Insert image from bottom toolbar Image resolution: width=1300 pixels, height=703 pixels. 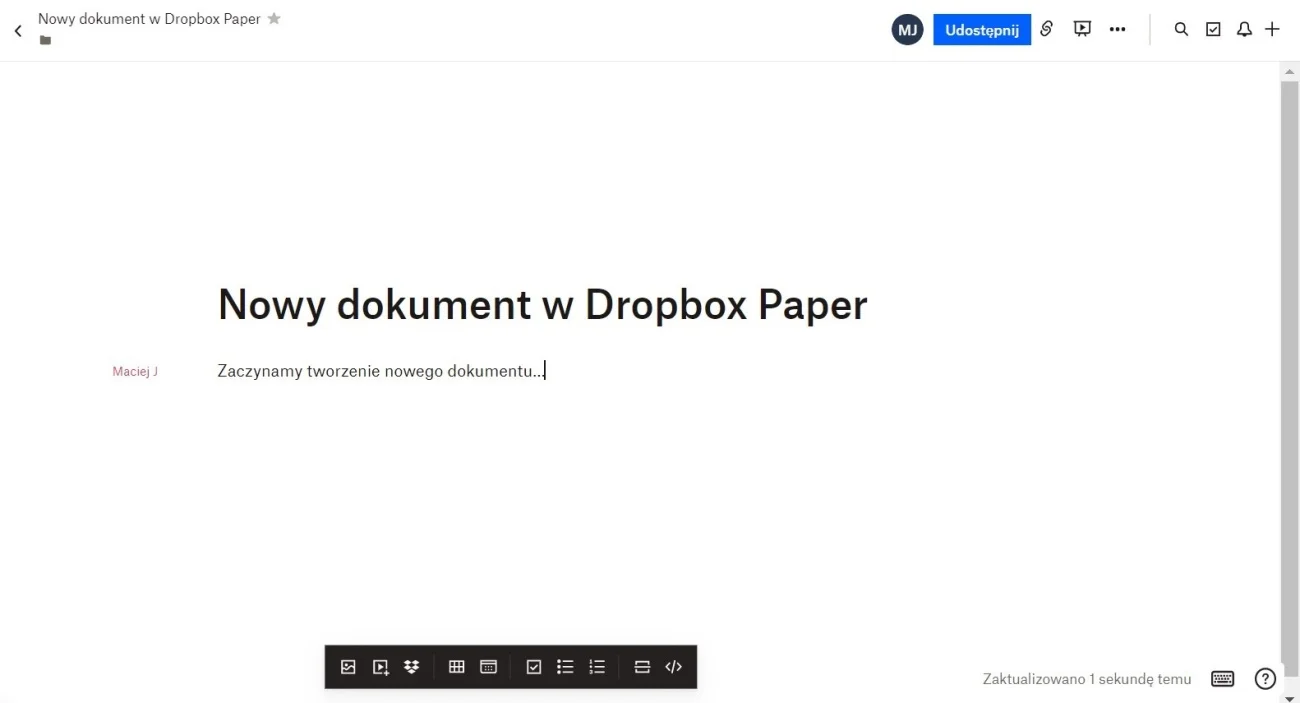pyautogui.click(x=348, y=667)
